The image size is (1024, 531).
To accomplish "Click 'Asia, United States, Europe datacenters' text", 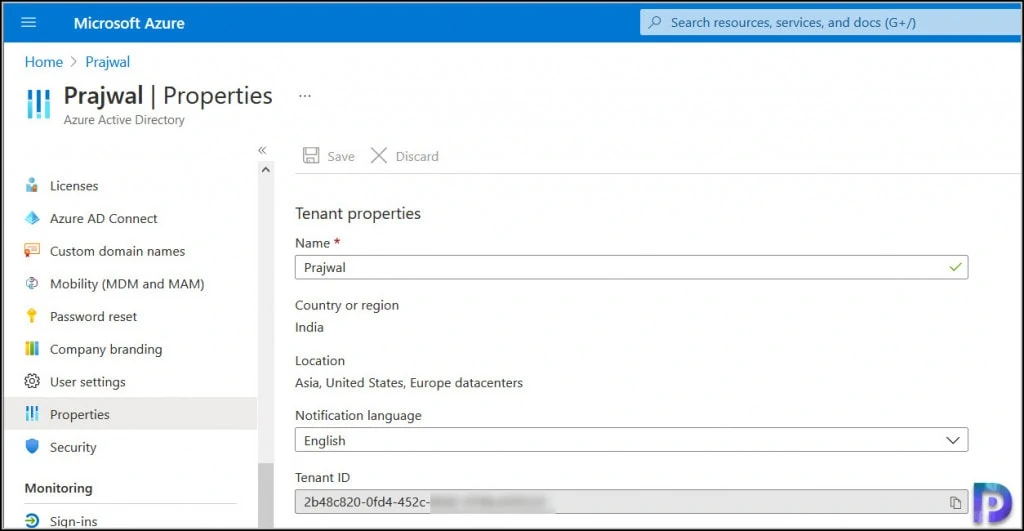I will point(409,383).
